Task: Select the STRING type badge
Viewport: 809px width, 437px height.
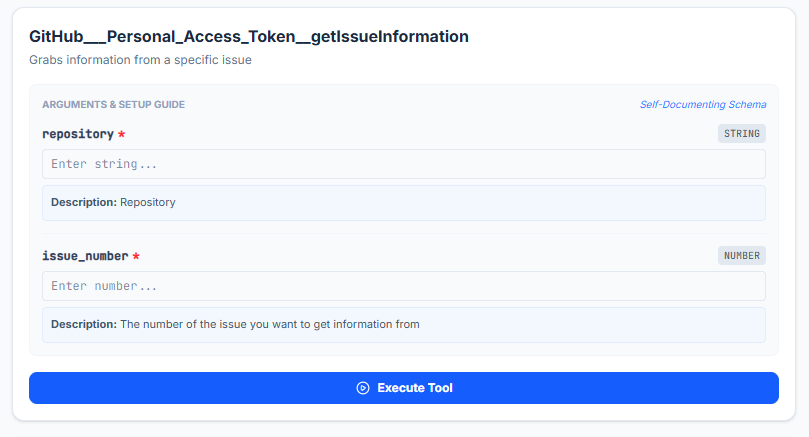Action: pos(741,134)
